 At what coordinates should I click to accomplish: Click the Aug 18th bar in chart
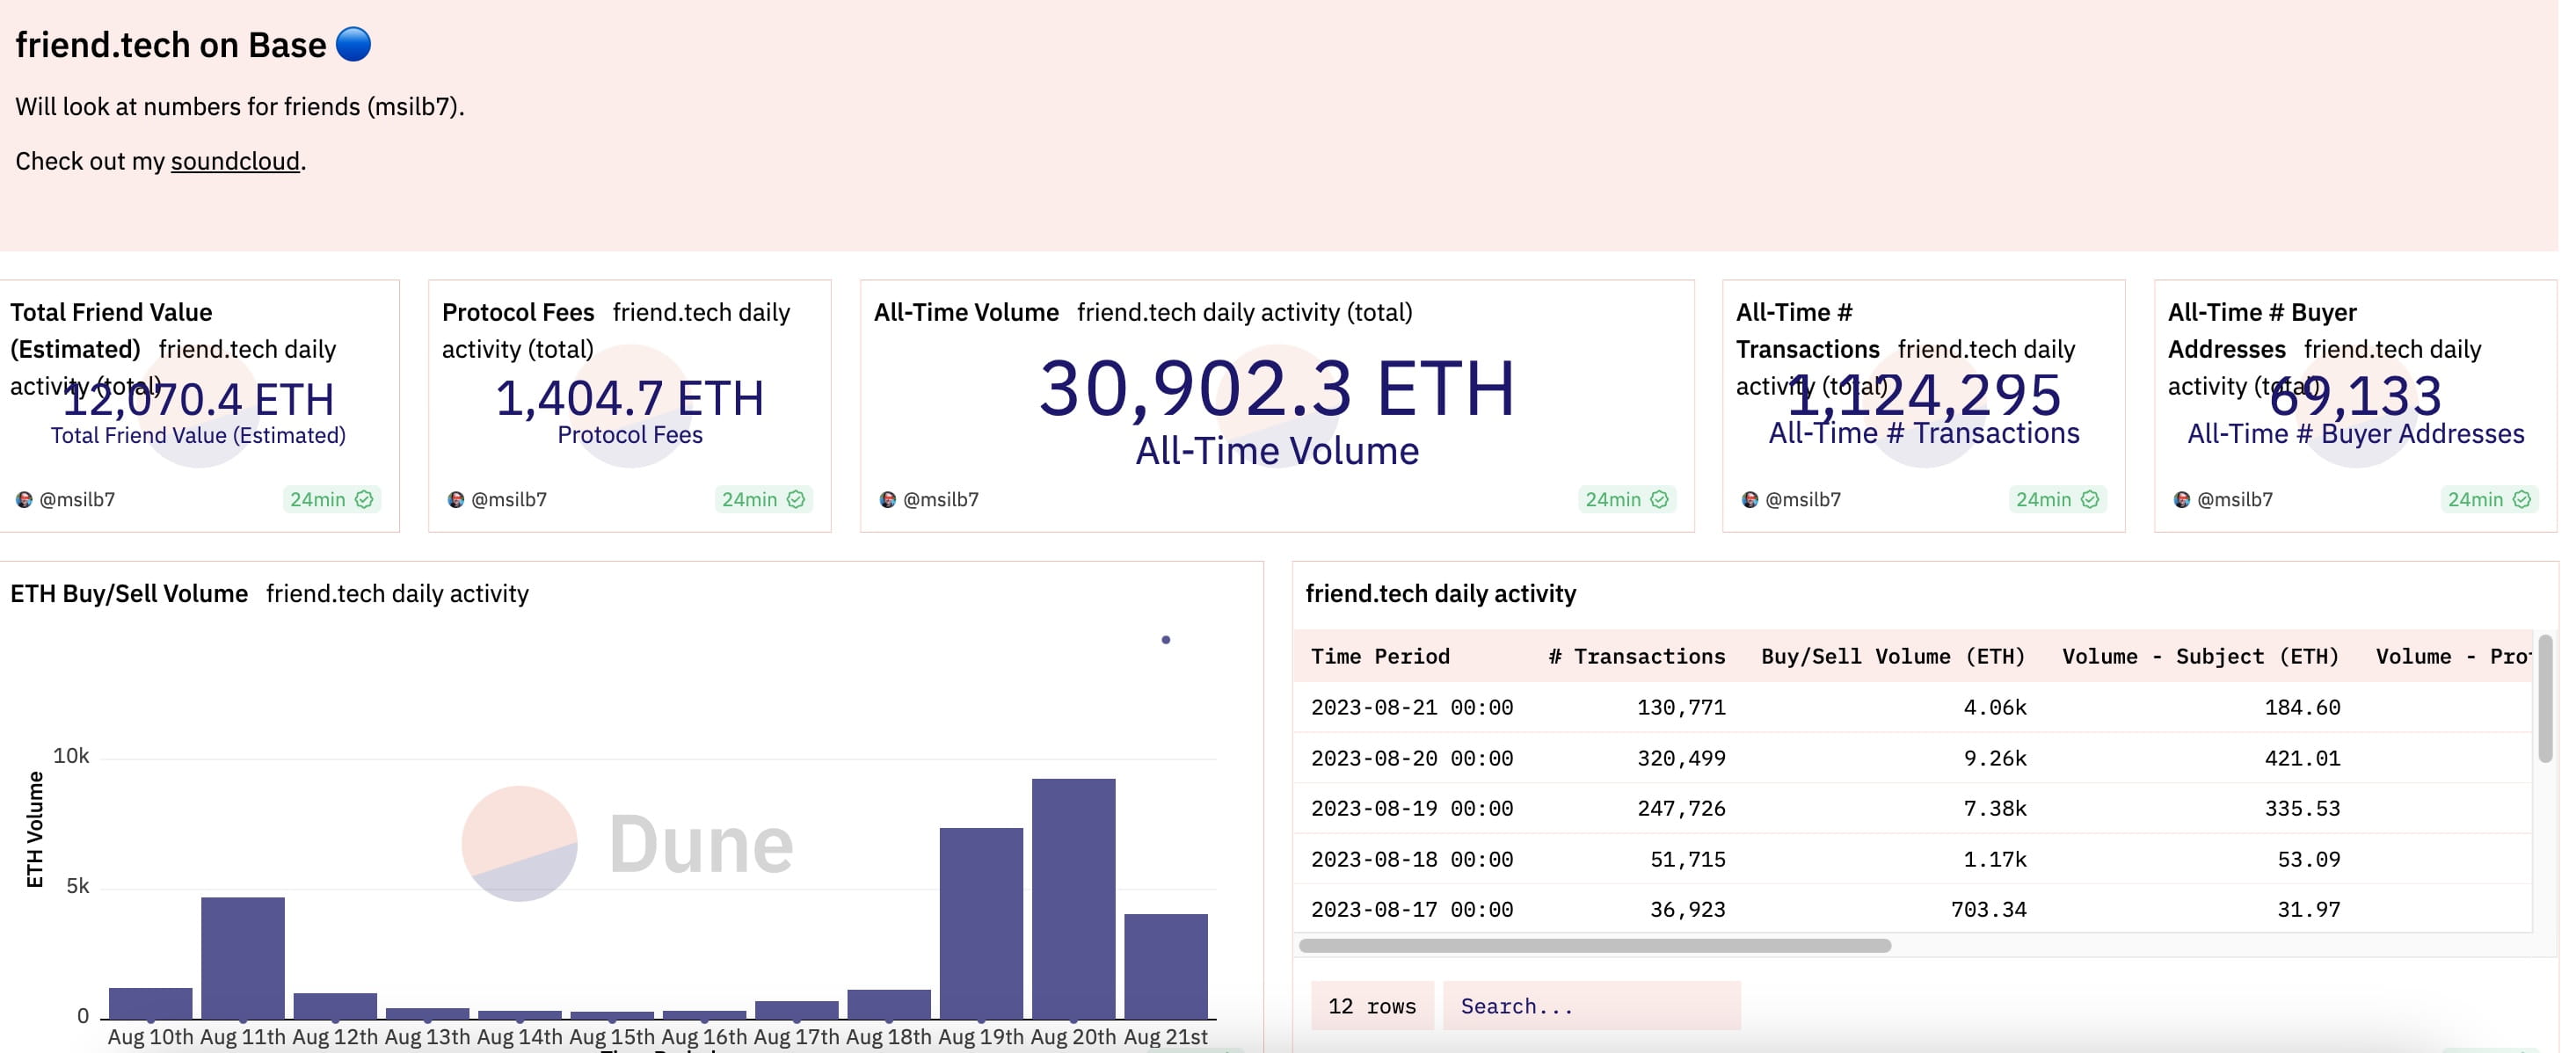(x=889, y=1004)
